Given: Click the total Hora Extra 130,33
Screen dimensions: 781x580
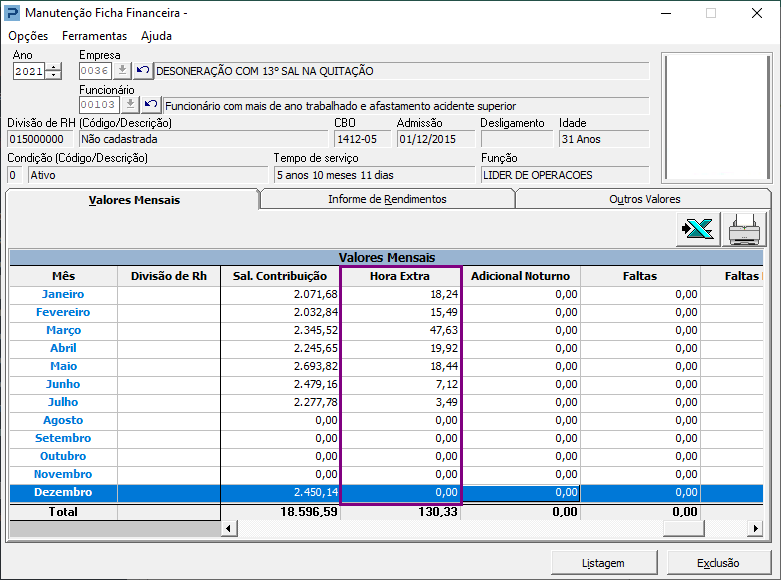Looking at the screenshot, I should coord(437,512).
